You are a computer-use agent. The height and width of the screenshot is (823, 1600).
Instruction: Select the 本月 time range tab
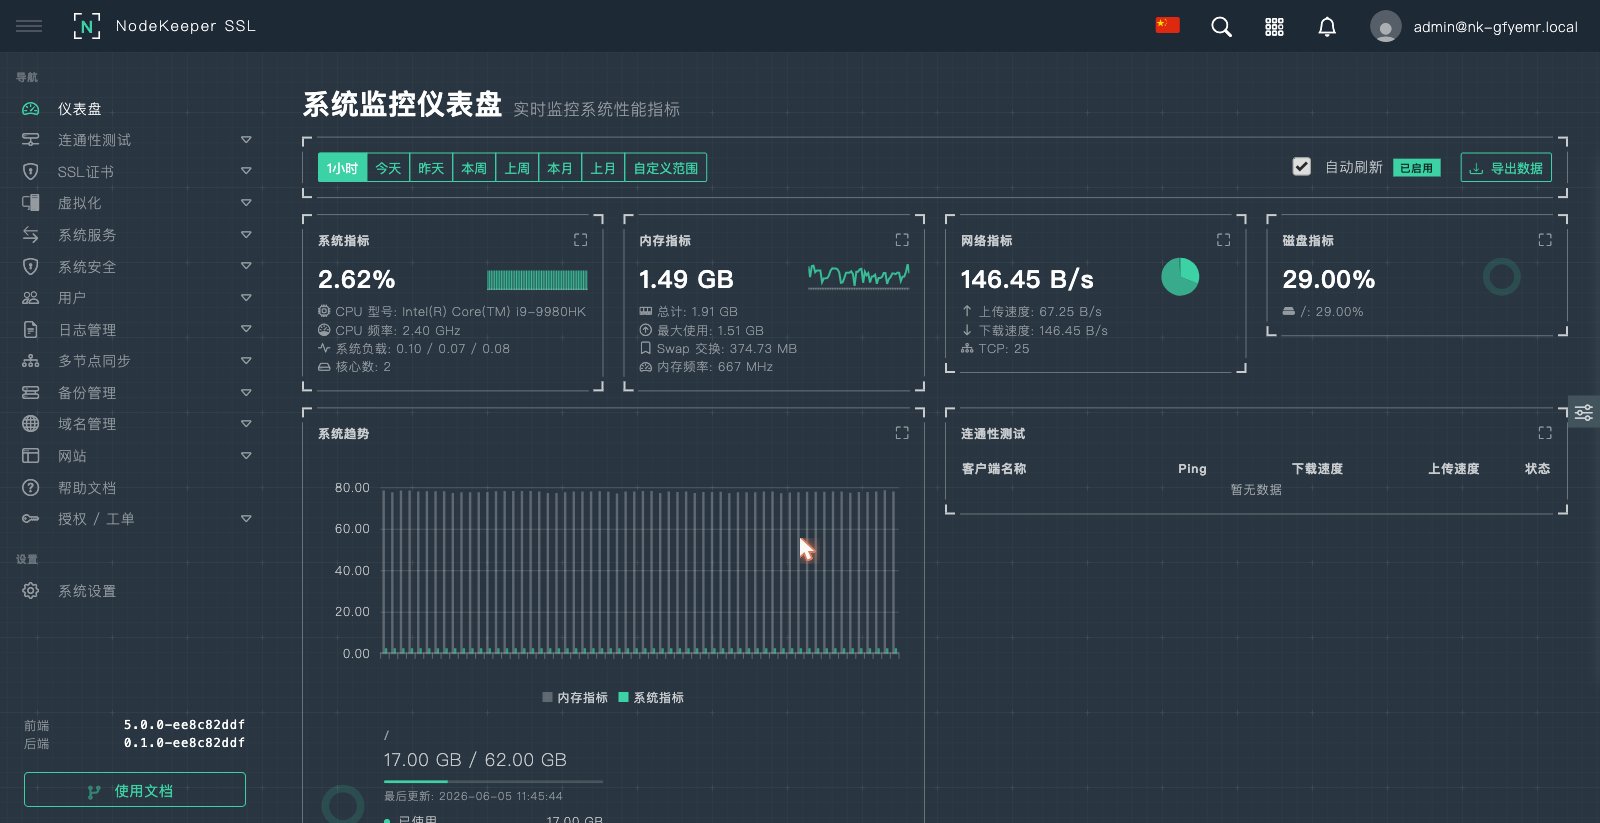tap(560, 168)
